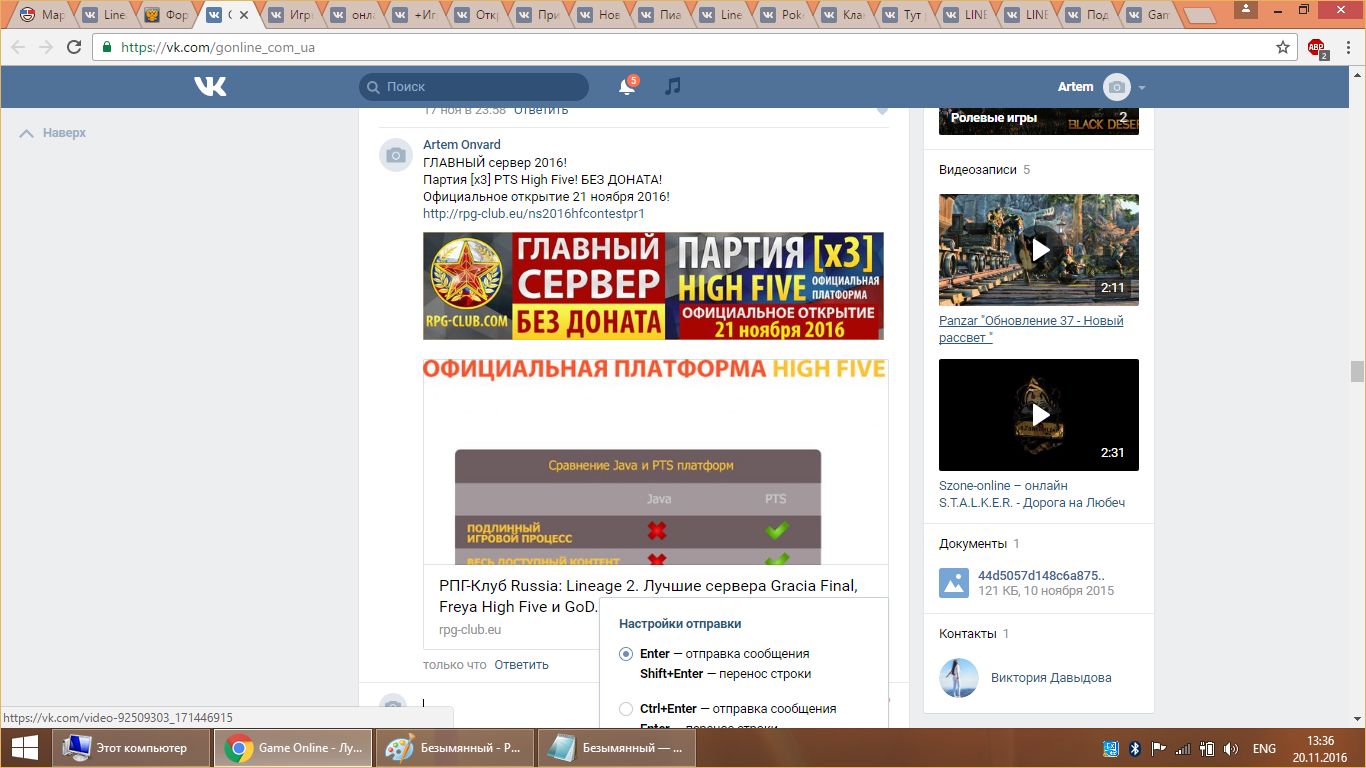1366x768 pixels.
Task: Click the 44d5057d148c6a875 document icon
Action: point(954,583)
